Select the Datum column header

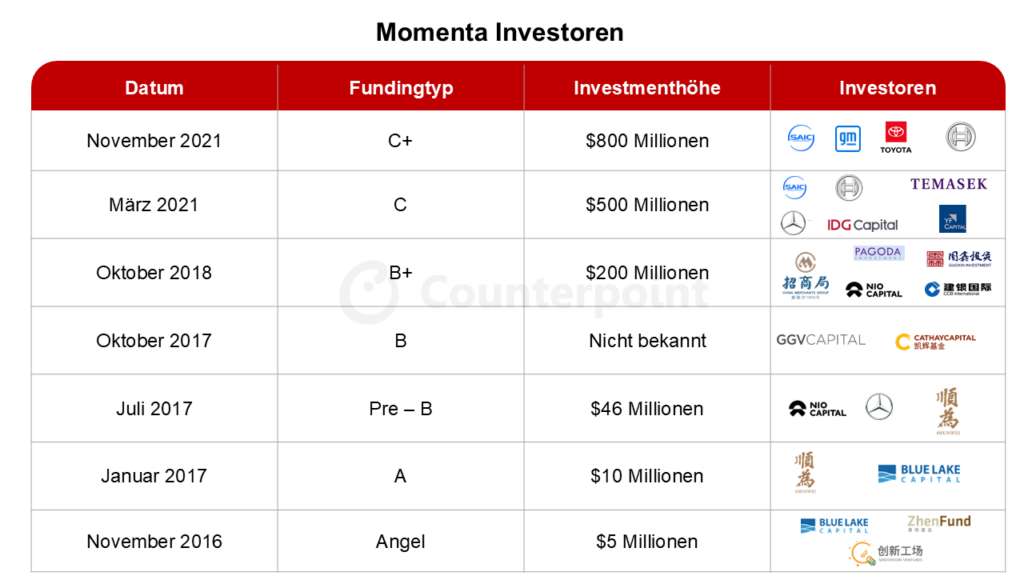pyautogui.click(x=154, y=88)
